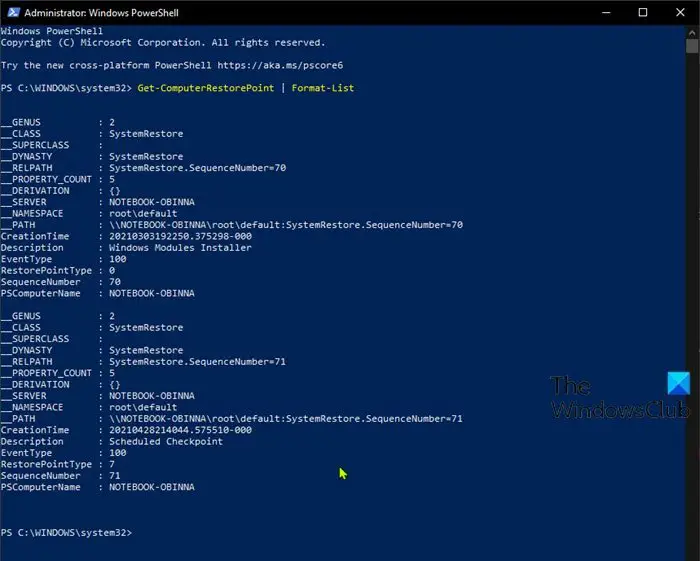The image size is (700, 561).
Task: Click the vertical scrollbar thumb
Action: click(x=692, y=46)
